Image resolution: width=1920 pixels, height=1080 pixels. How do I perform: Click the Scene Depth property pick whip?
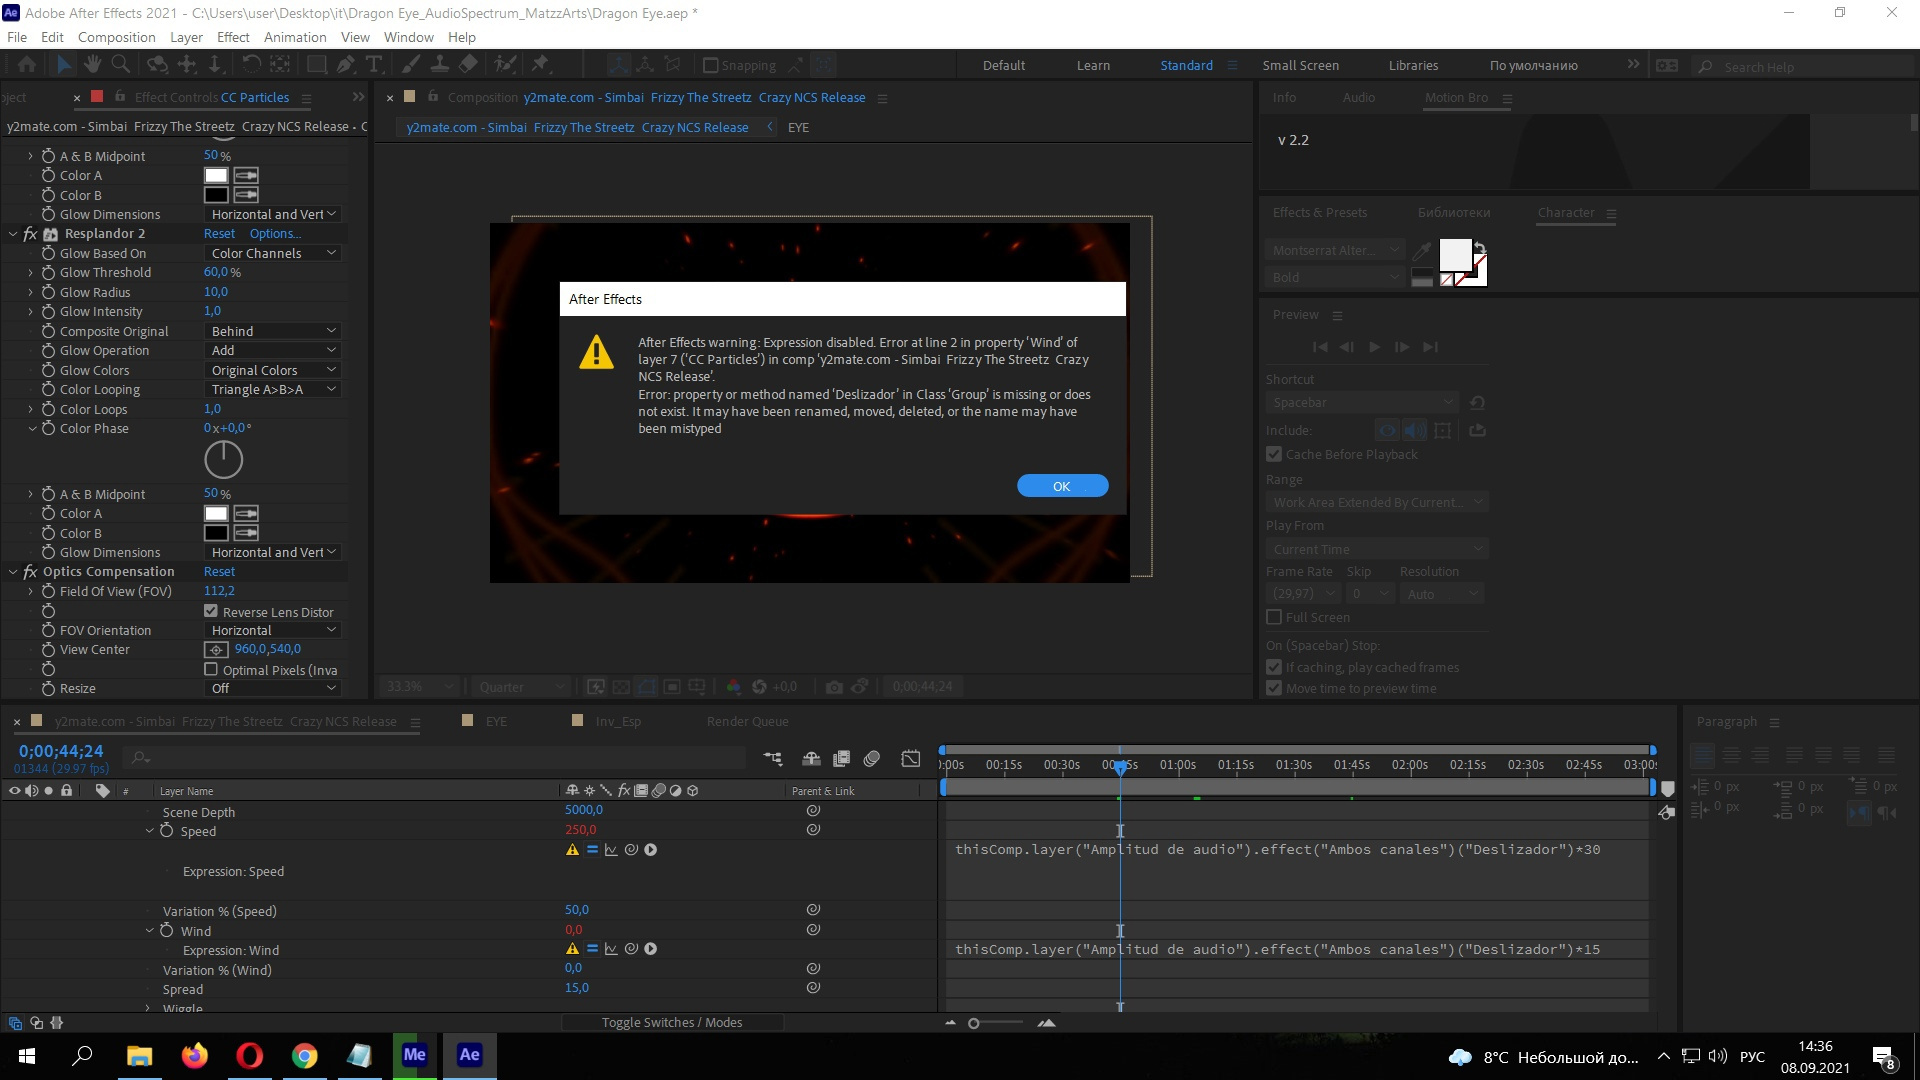click(x=813, y=811)
